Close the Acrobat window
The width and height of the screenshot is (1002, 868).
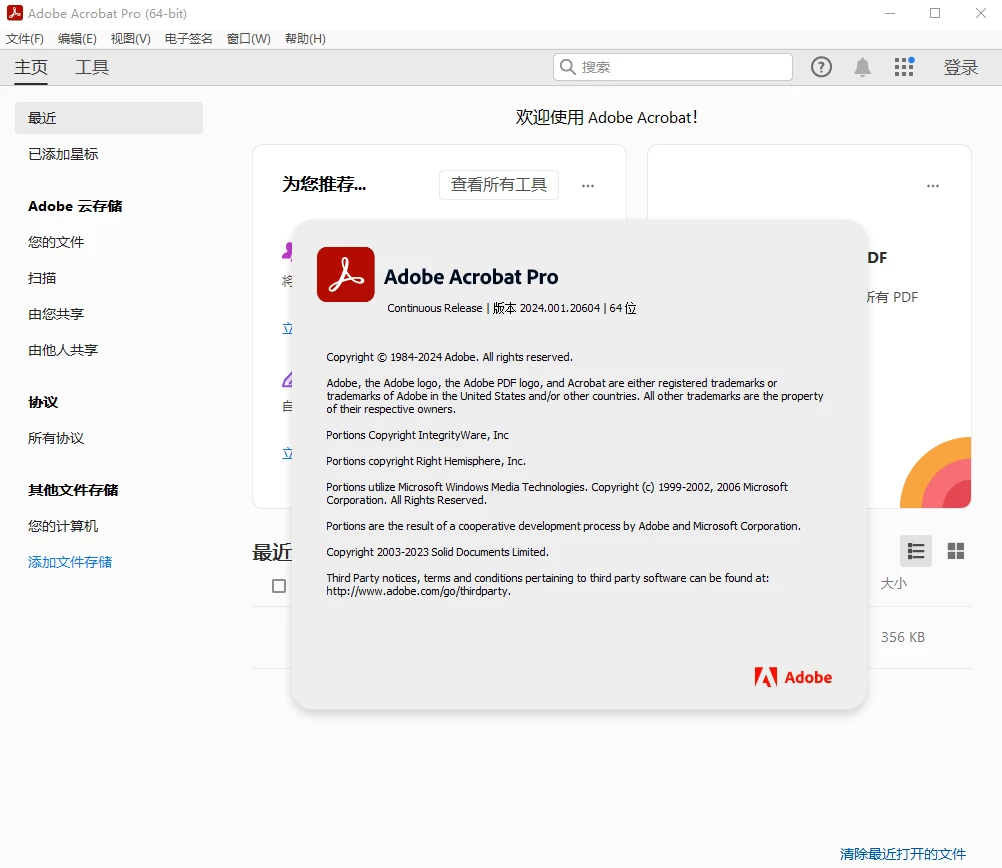coord(981,13)
